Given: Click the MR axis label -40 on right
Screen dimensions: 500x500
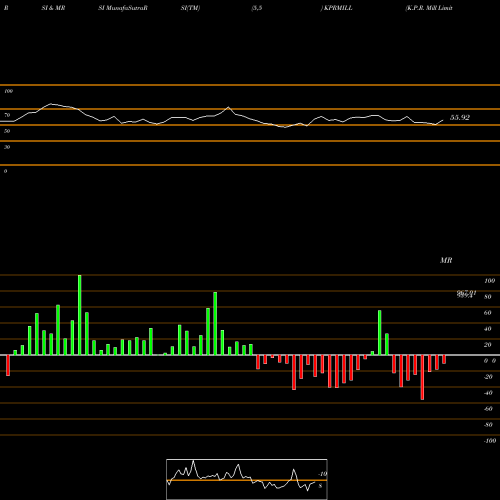Looking at the screenshot, I should [488, 393].
